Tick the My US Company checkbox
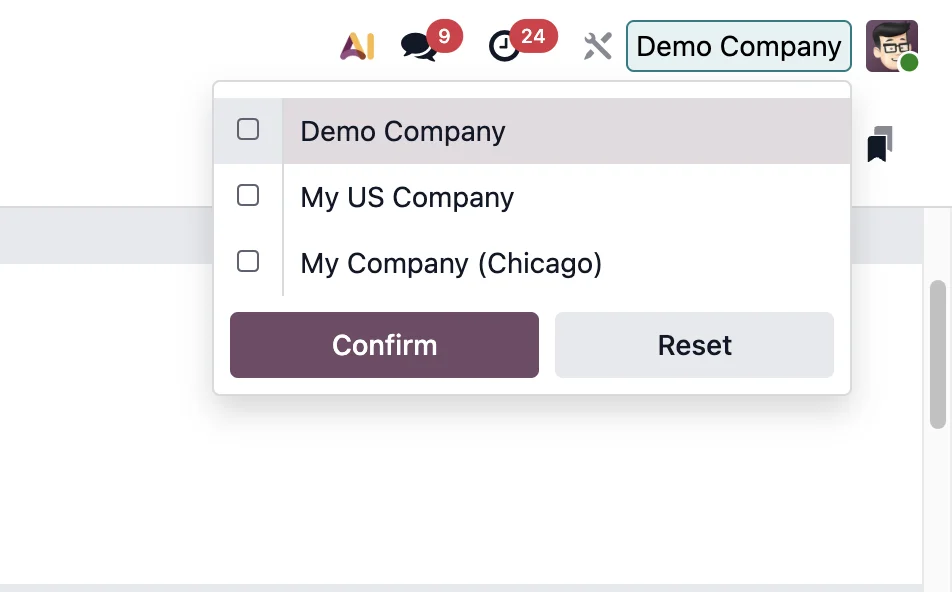The image size is (952, 592). point(248,196)
